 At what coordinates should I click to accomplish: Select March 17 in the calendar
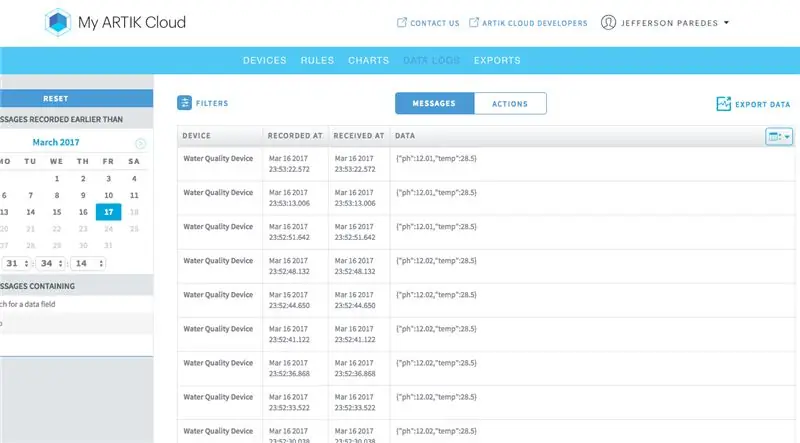pos(109,212)
